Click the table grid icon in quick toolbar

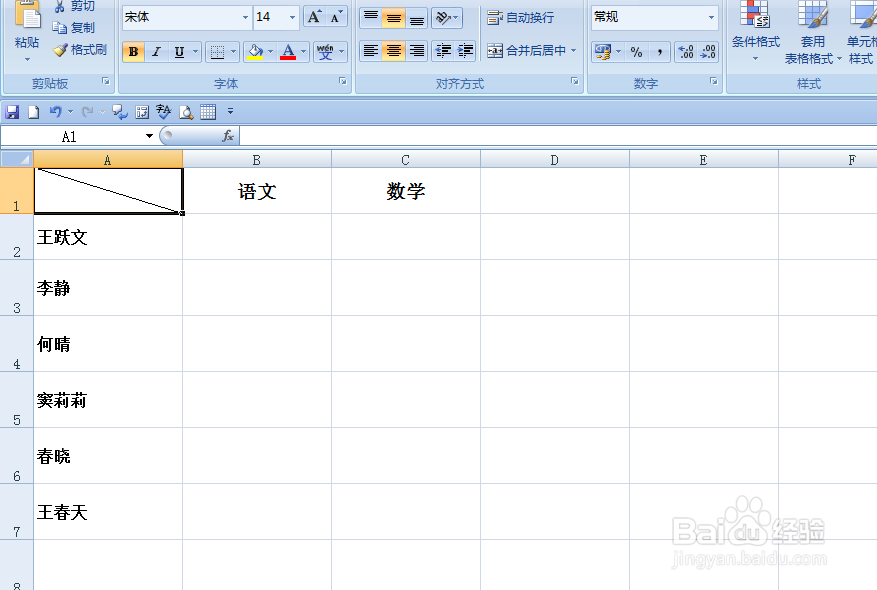208,112
